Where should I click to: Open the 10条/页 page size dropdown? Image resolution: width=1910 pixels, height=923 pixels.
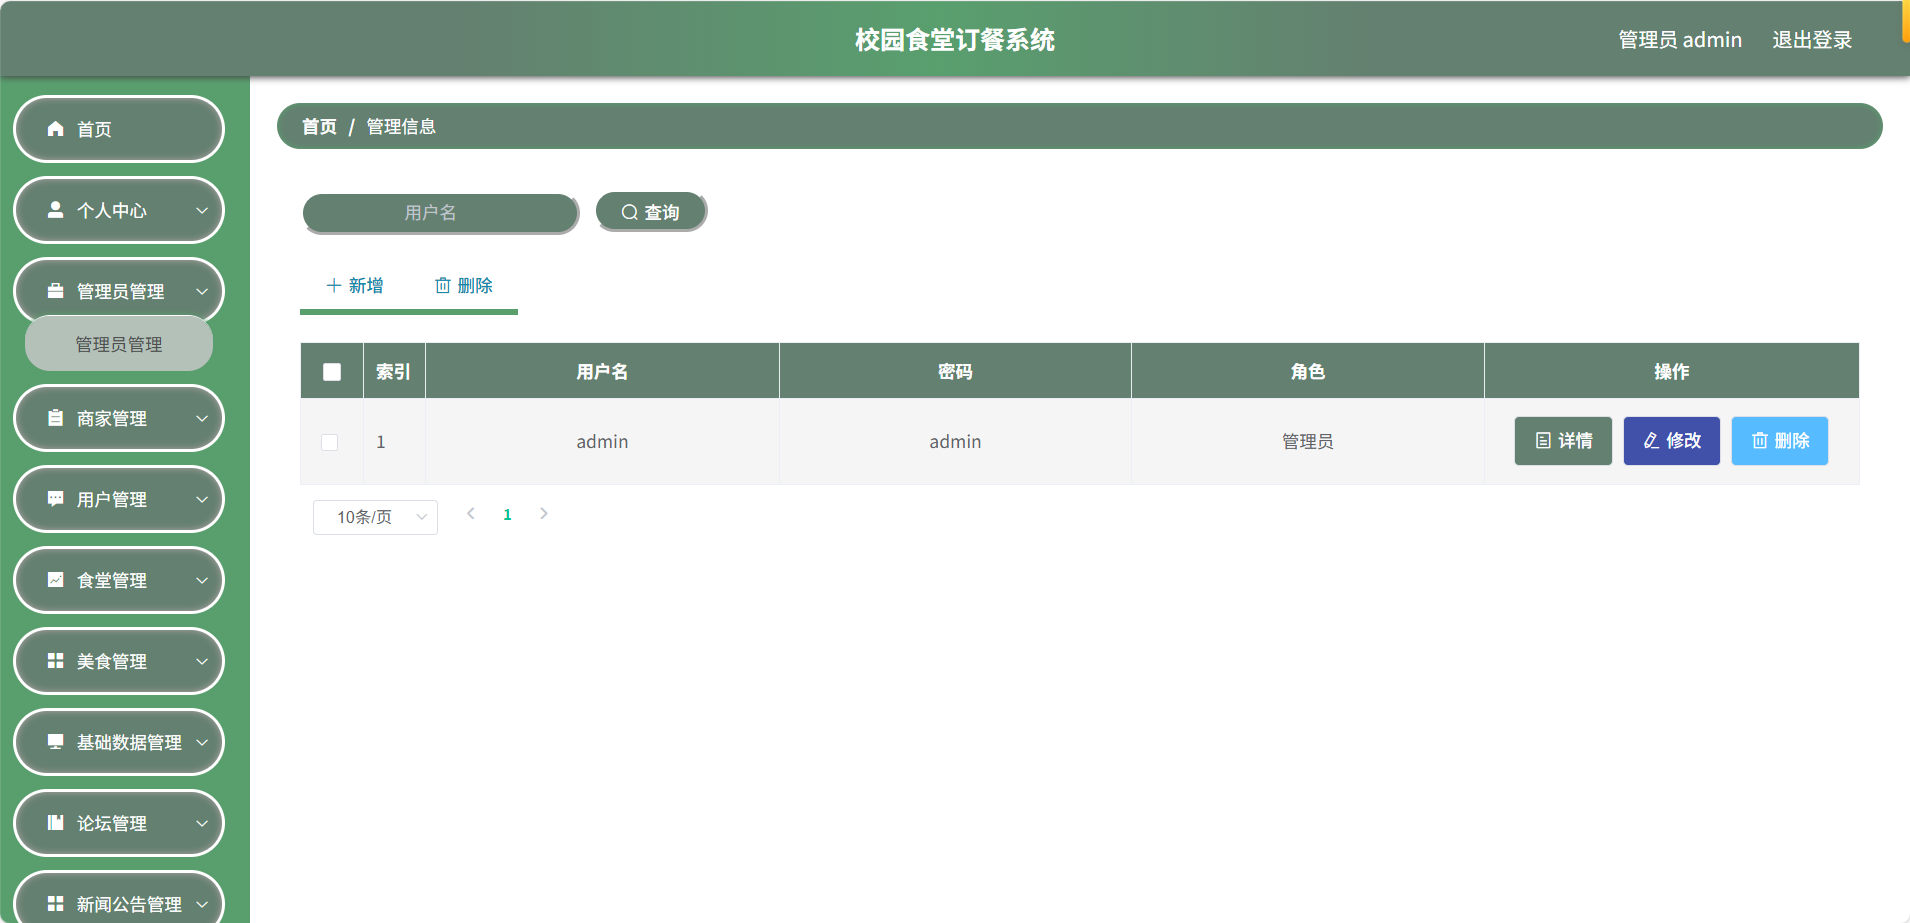point(375,517)
